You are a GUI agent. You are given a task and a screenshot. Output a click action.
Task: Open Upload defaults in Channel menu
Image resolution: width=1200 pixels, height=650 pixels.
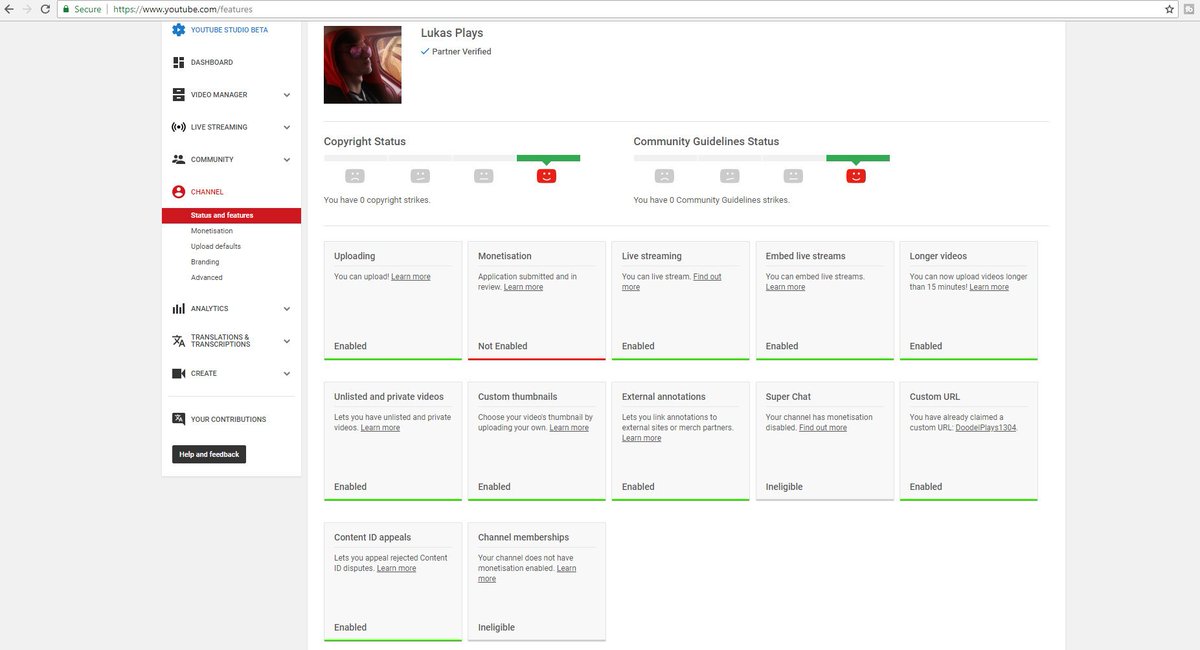click(216, 246)
